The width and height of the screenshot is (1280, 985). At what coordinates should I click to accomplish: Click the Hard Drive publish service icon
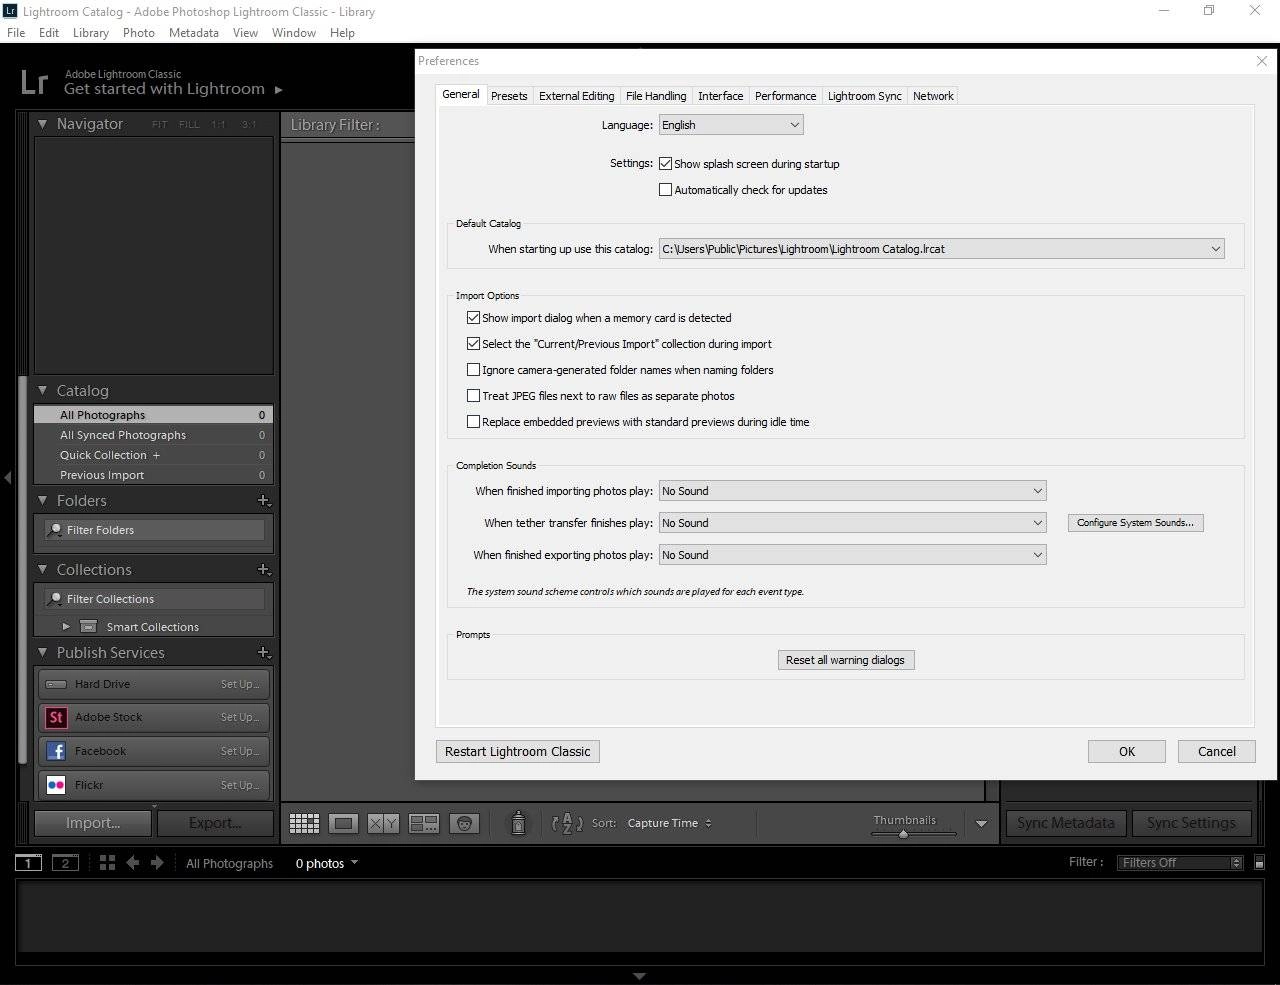pos(56,684)
